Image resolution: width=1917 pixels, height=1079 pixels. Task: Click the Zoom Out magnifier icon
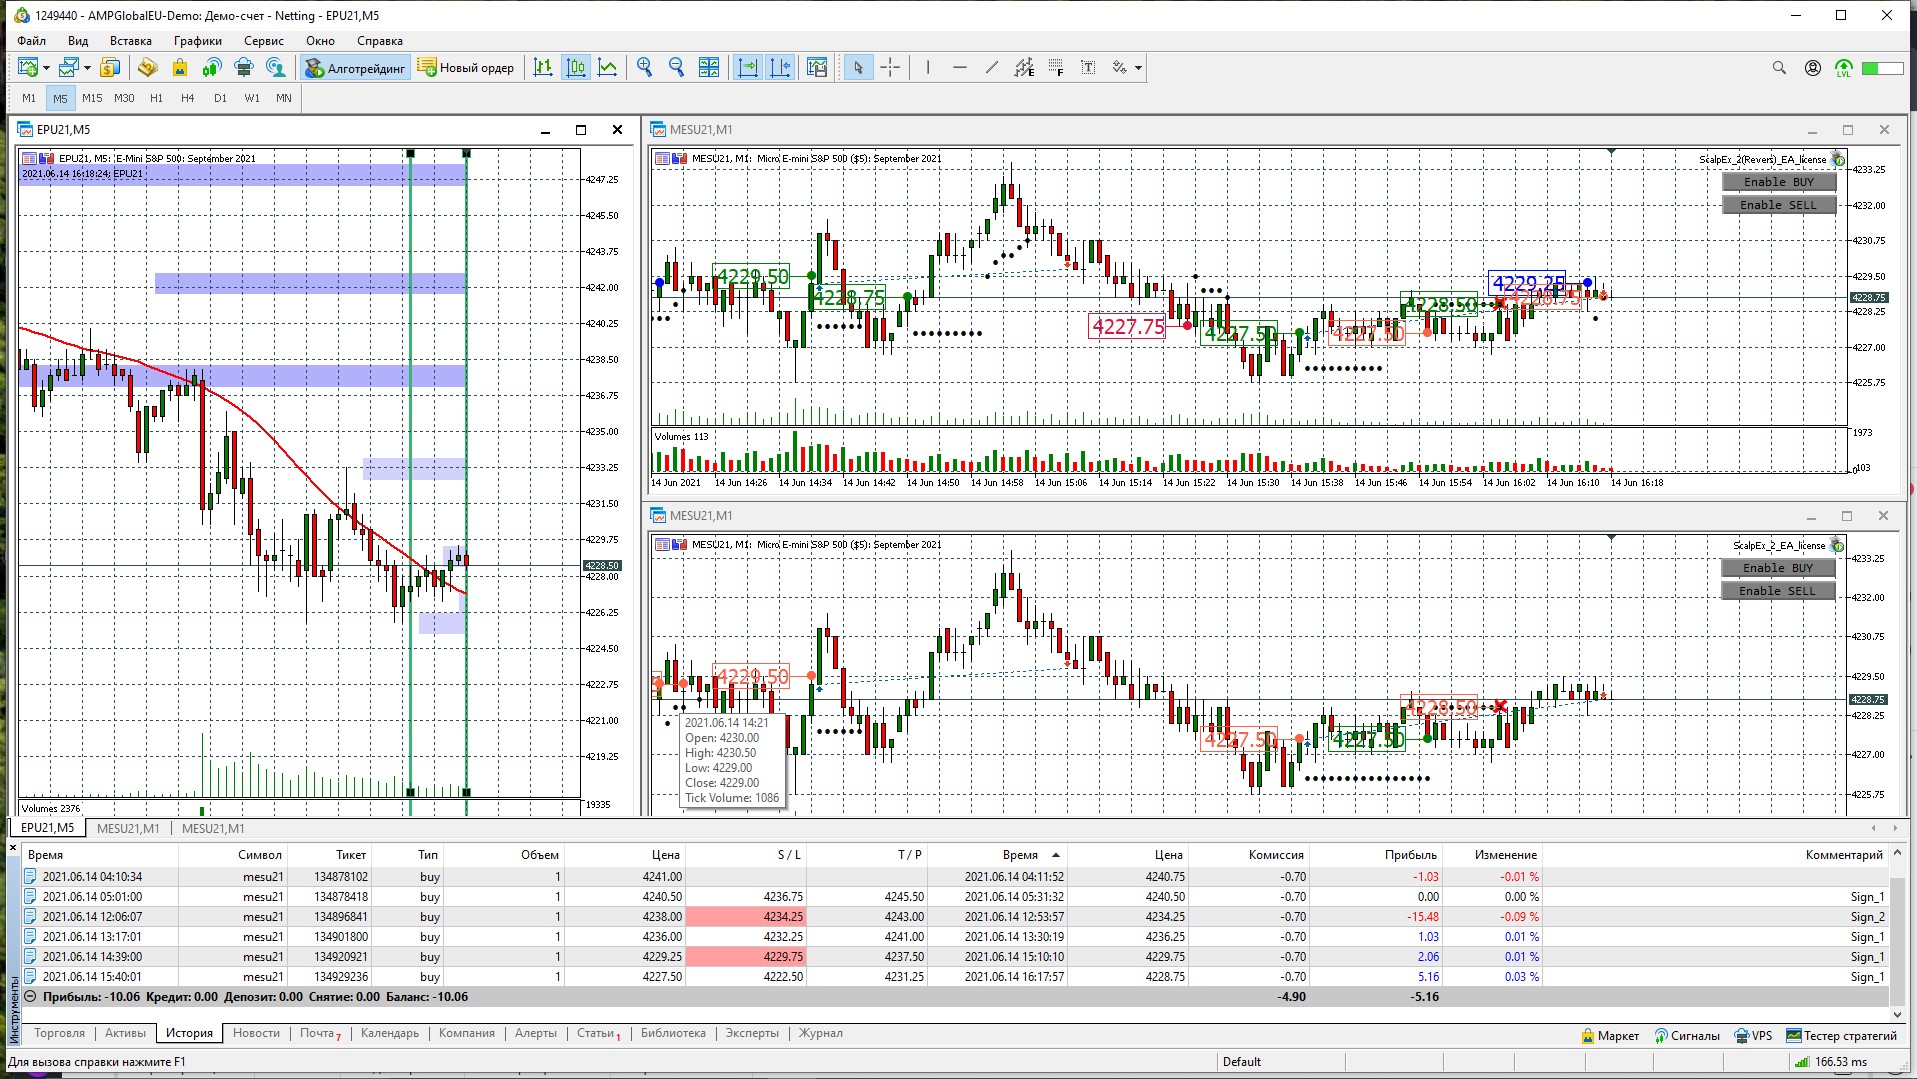click(x=676, y=68)
